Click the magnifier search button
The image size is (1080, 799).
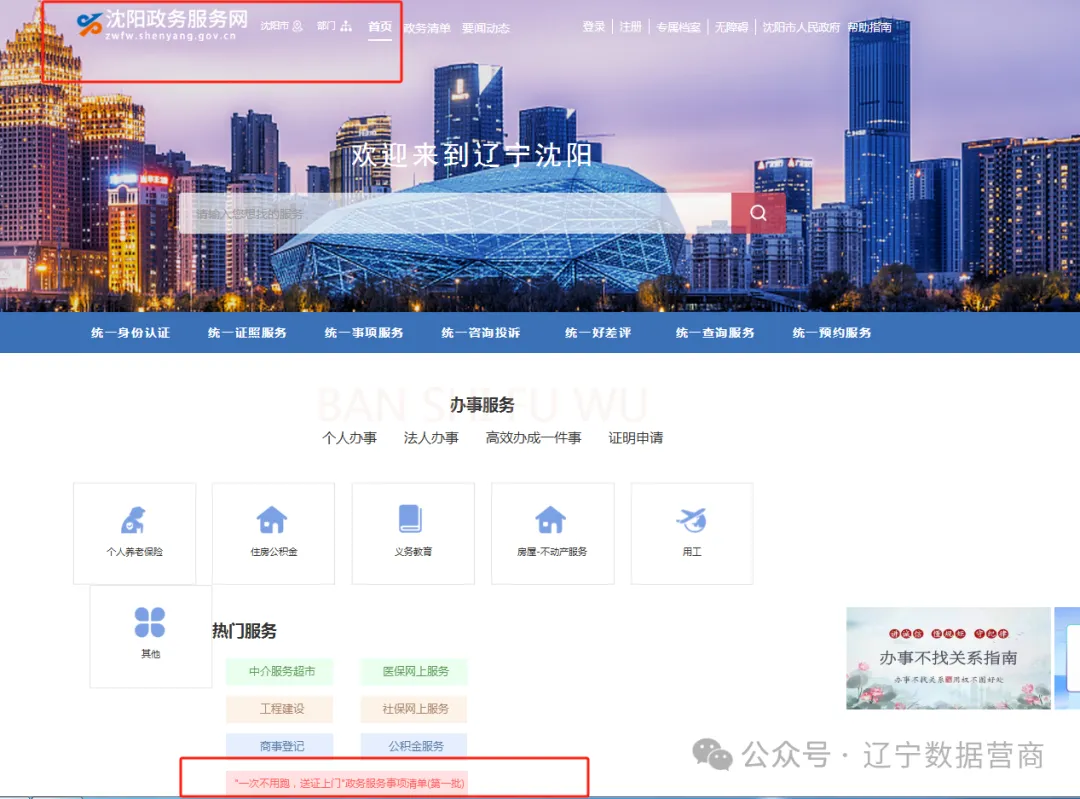[758, 213]
